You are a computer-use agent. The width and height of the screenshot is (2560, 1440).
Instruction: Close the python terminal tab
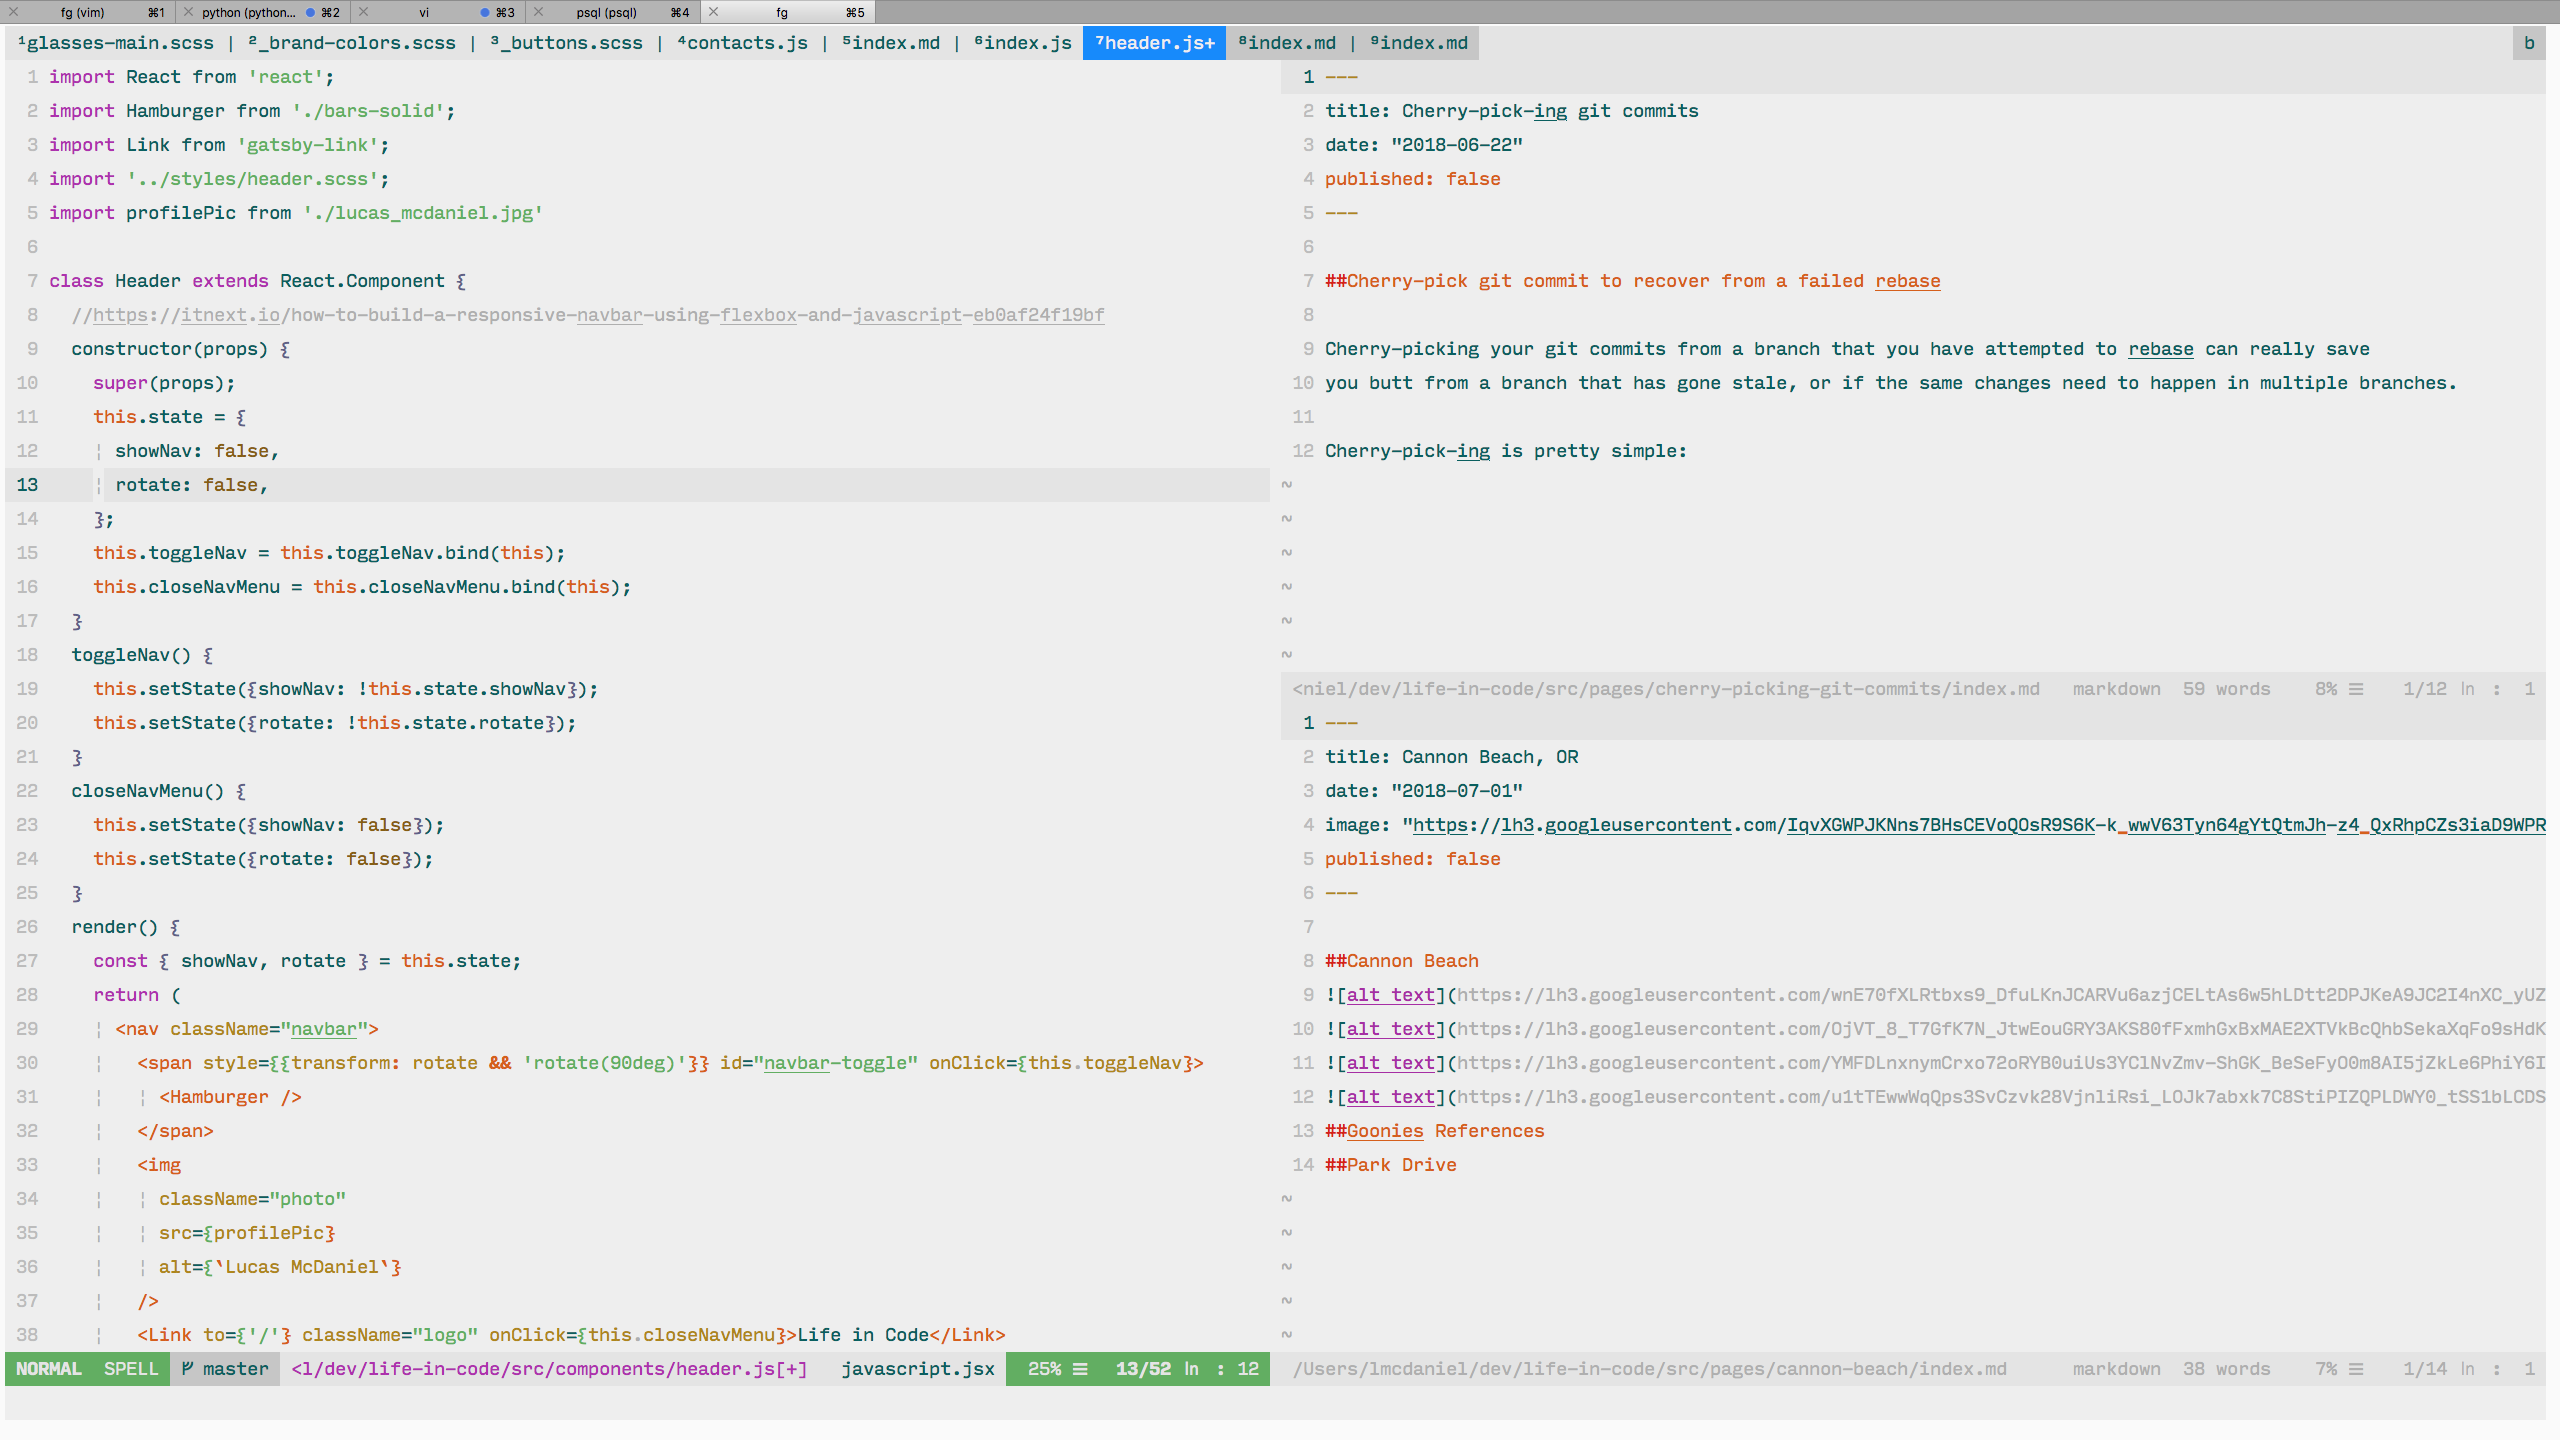(188, 12)
